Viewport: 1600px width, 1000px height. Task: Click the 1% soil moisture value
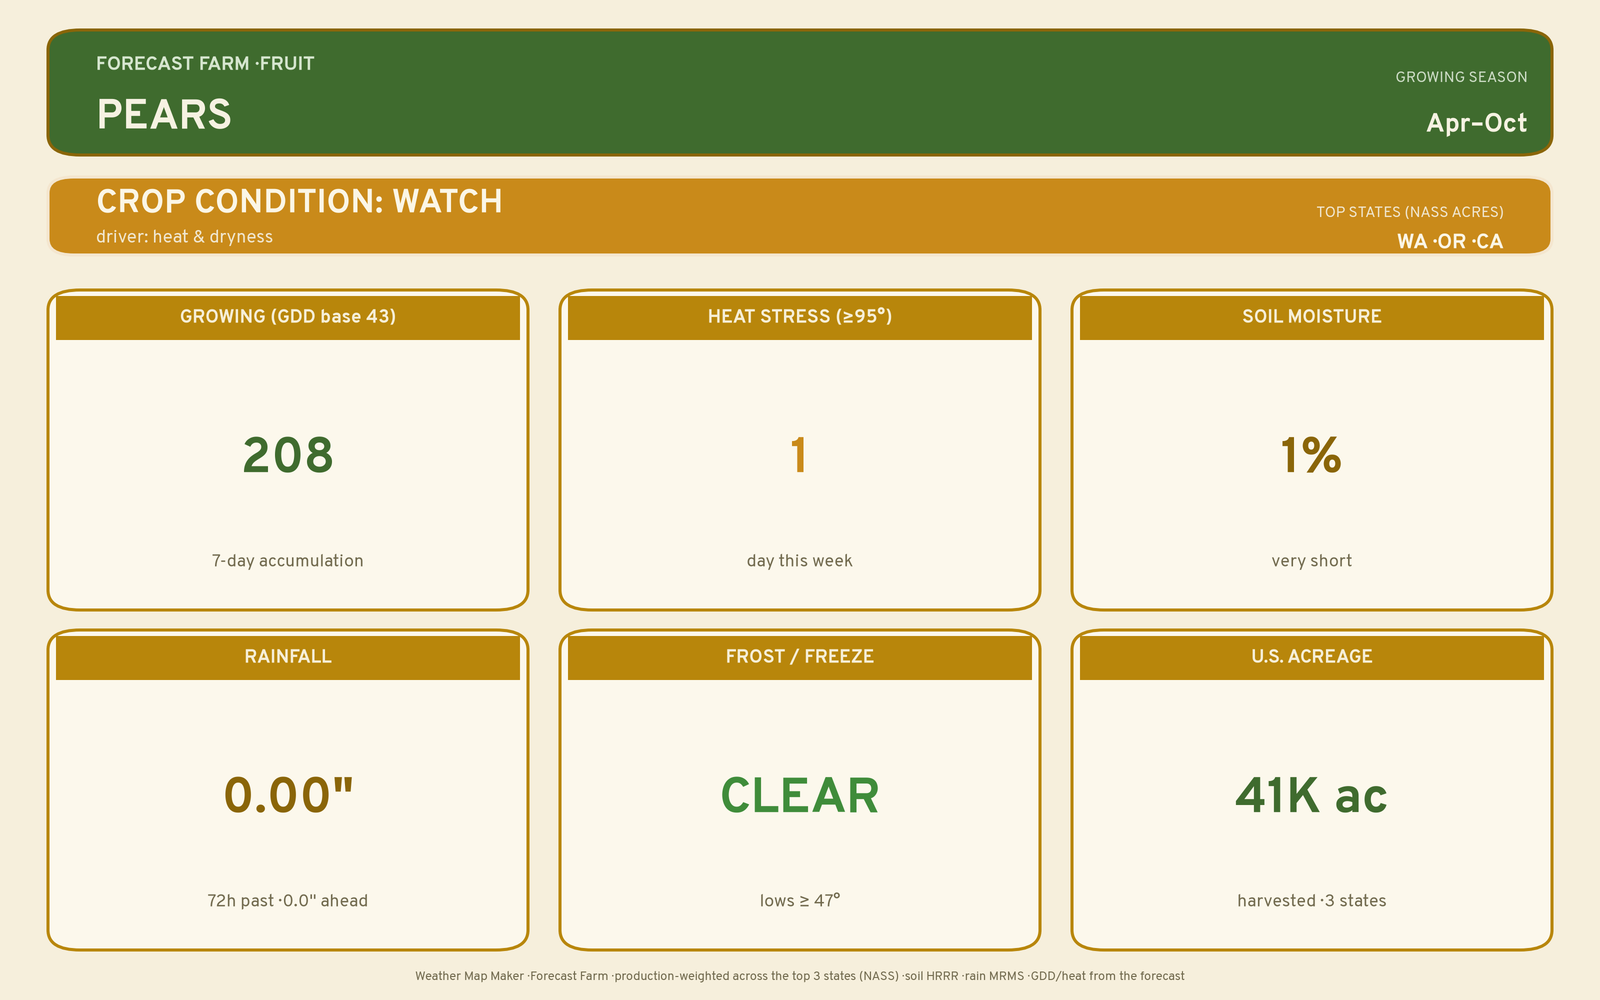point(1311,456)
